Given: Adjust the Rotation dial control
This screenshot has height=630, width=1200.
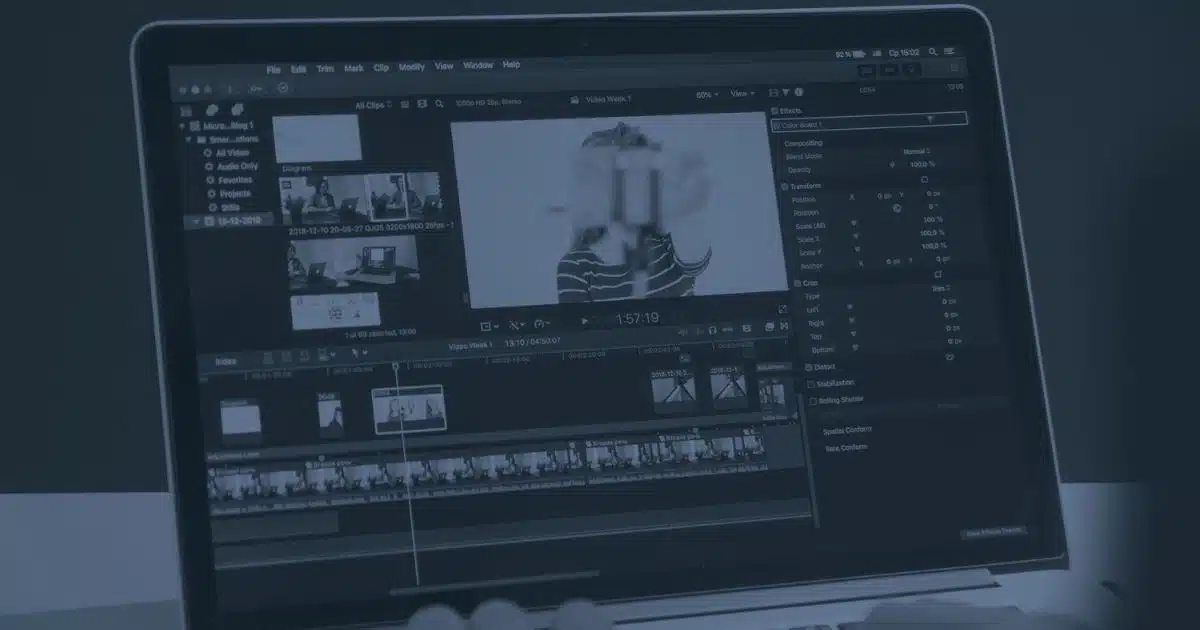Looking at the screenshot, I should (x=897, y=209).
